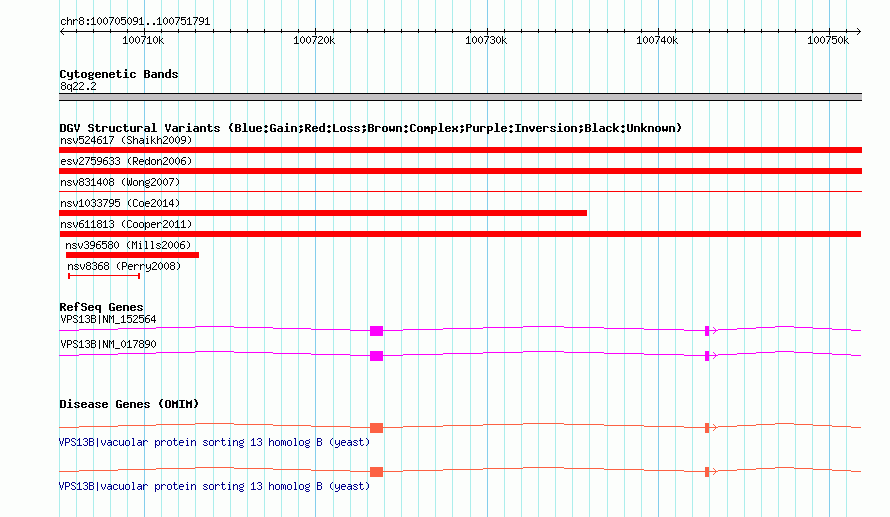Click small orange exon above first VPS13B link
Viewport: 890px width, 517px height.
(707, 428)
